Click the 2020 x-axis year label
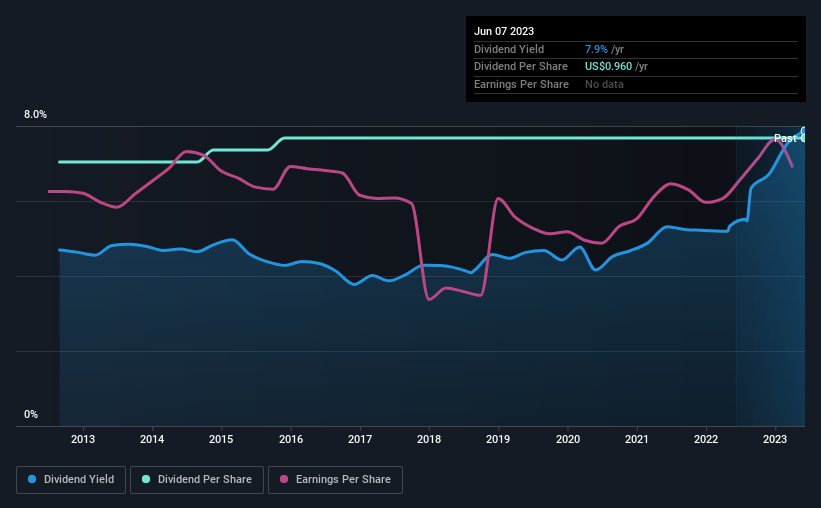 pos(567,439)
